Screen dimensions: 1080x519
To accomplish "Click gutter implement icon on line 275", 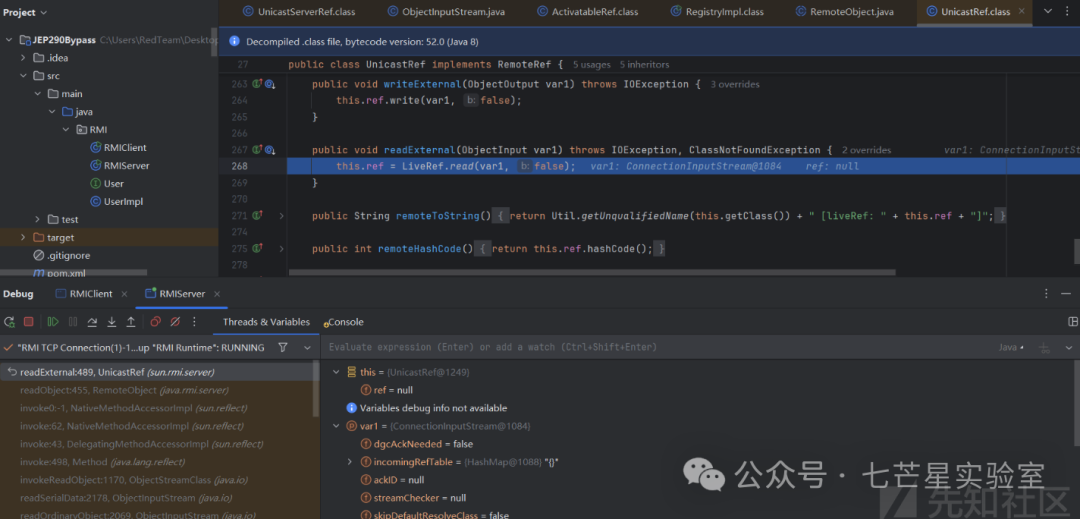I will (258, 248).
